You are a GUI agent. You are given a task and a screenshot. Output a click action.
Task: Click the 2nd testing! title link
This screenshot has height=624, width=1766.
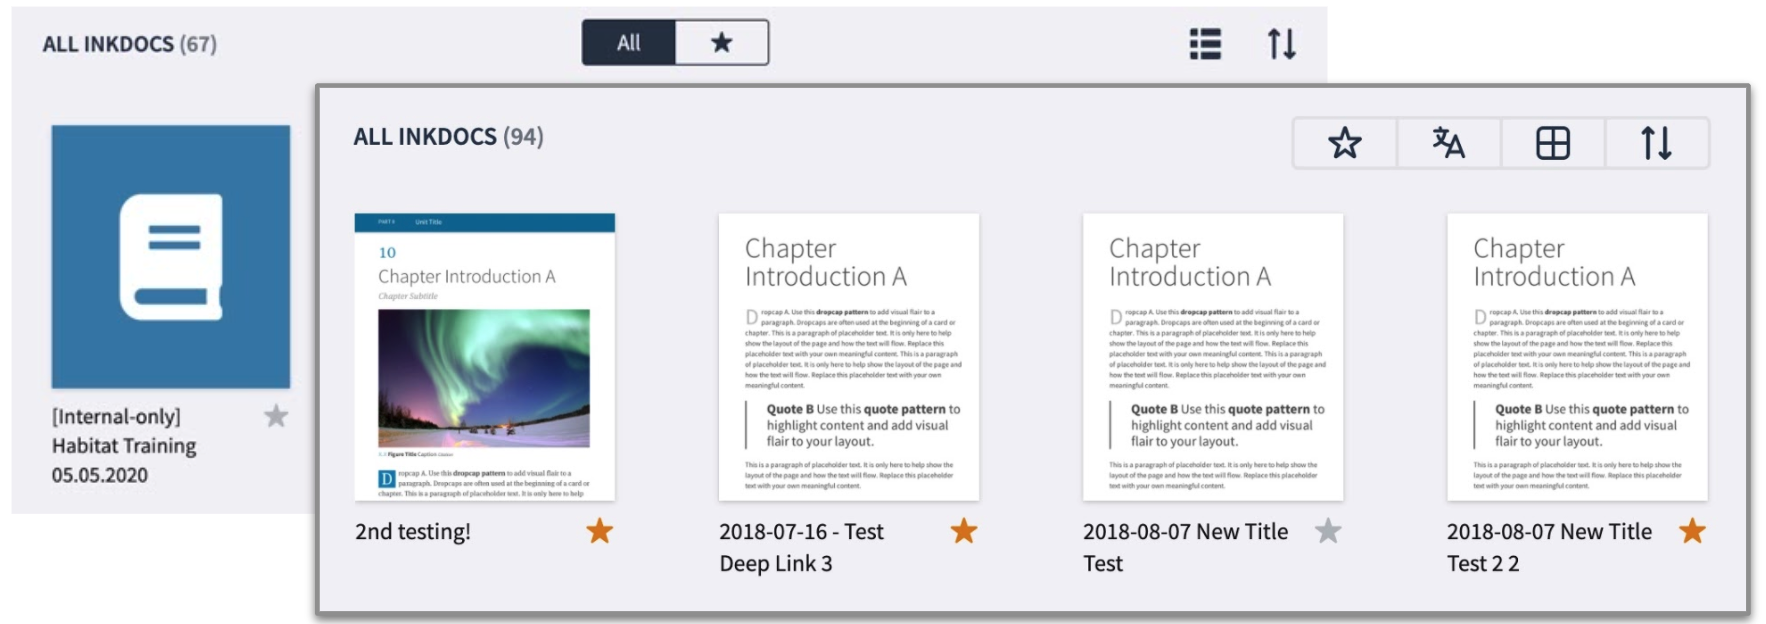413,532
